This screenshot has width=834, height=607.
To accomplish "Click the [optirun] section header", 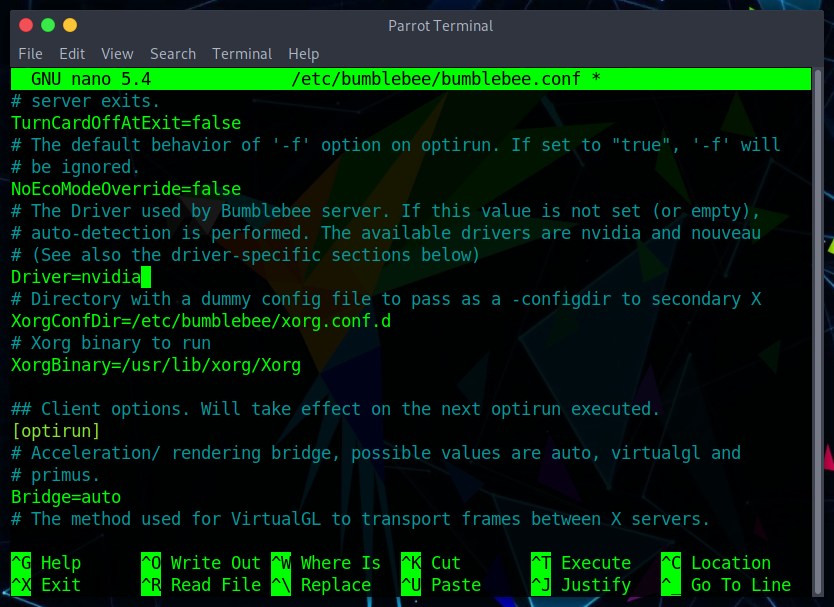I will tap(56, 431).
